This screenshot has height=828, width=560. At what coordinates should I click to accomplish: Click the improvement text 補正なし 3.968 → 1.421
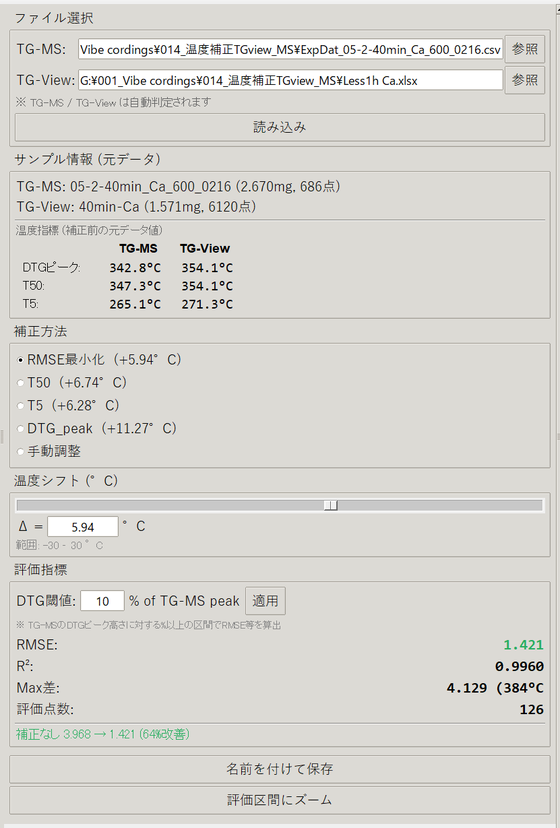tap(103, 735)
